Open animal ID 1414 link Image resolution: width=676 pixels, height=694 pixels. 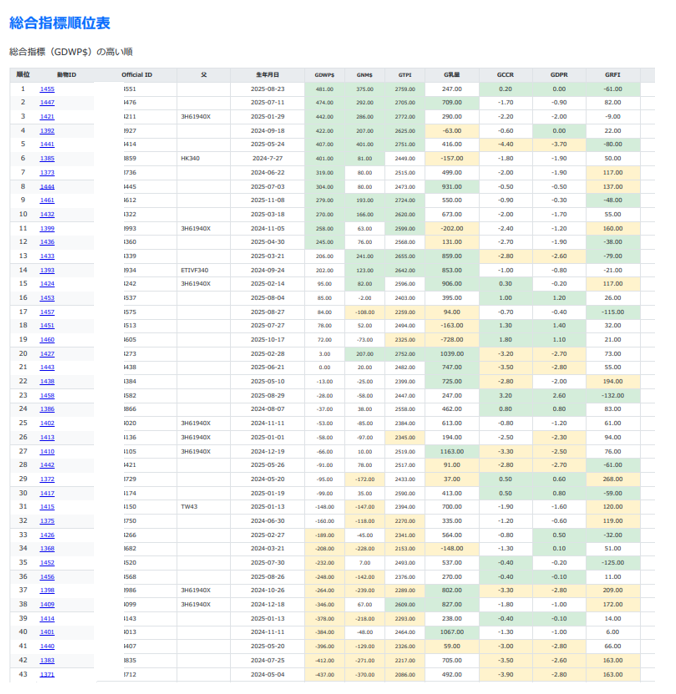[47, 619]
